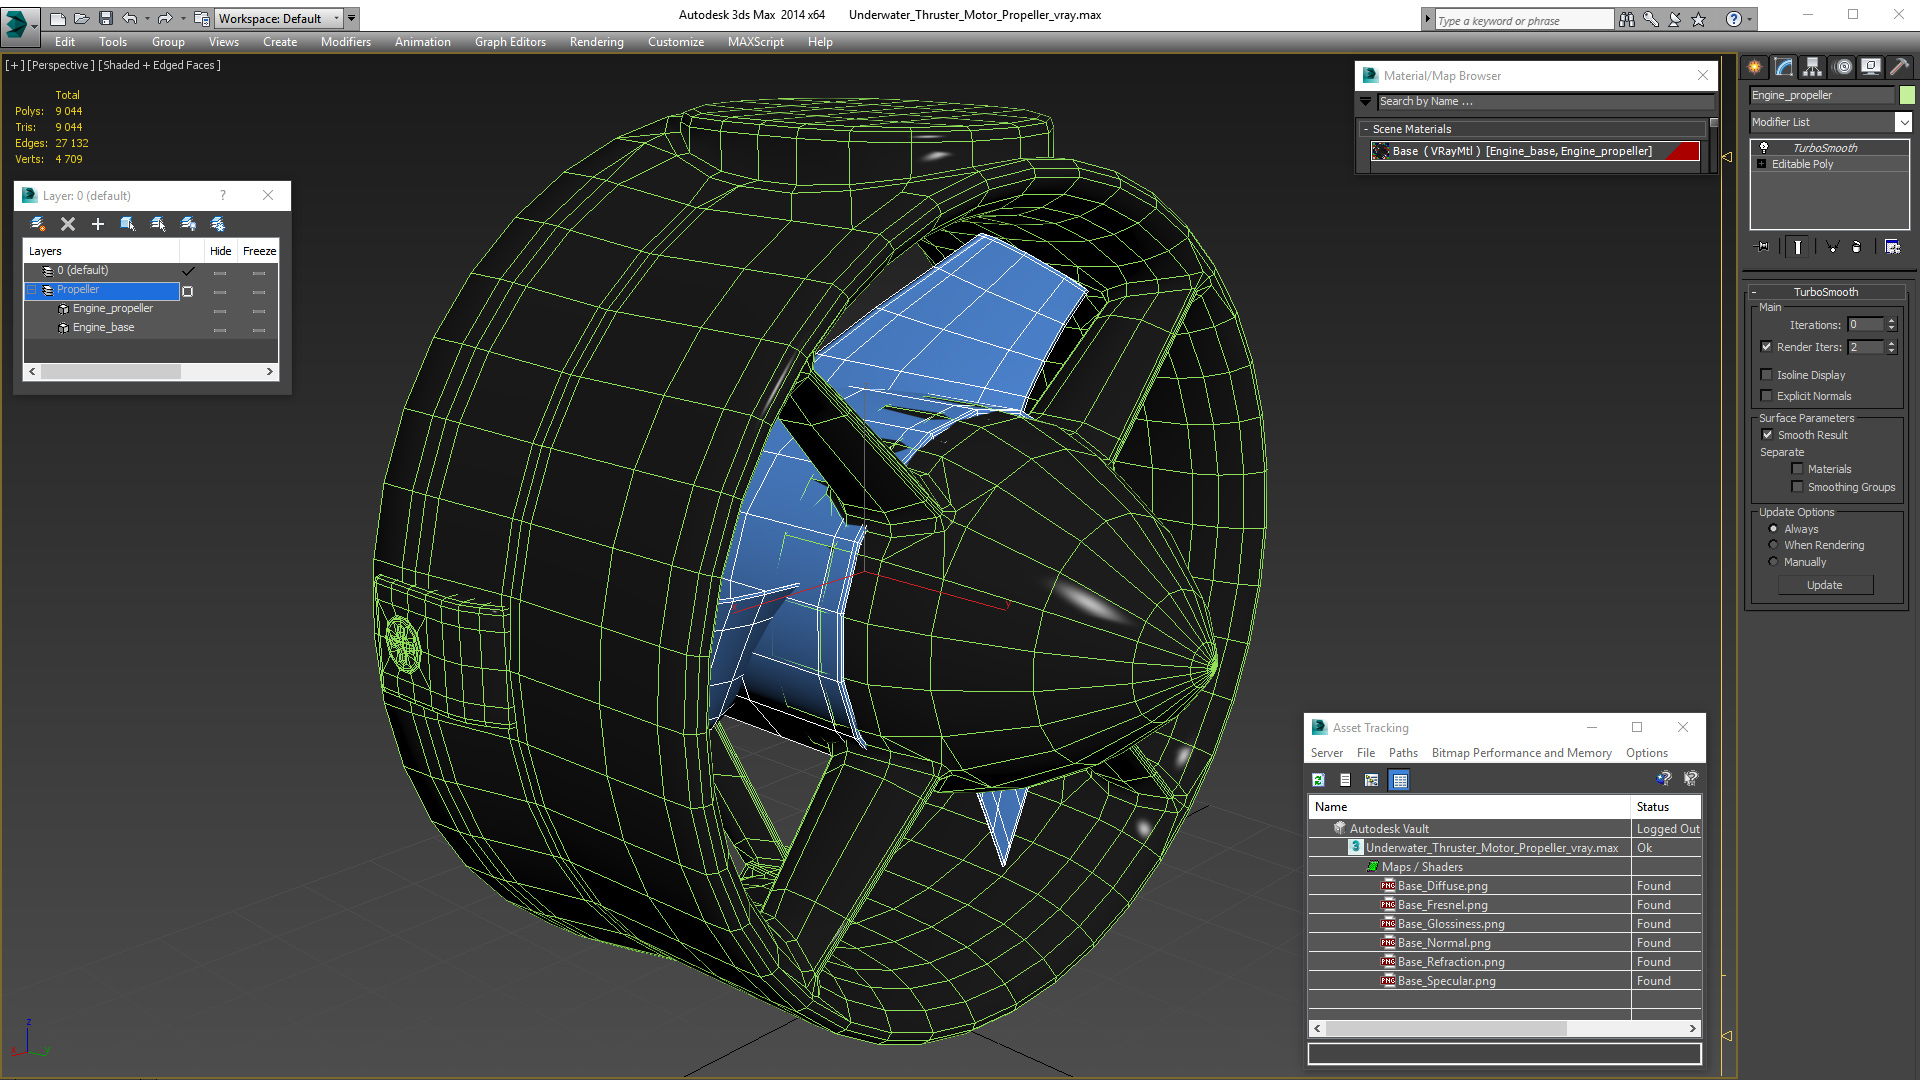Screen dimensions: 1920x1080
Task: Click the TurboSmooth Update button
Action: [x=1824, y=585]
